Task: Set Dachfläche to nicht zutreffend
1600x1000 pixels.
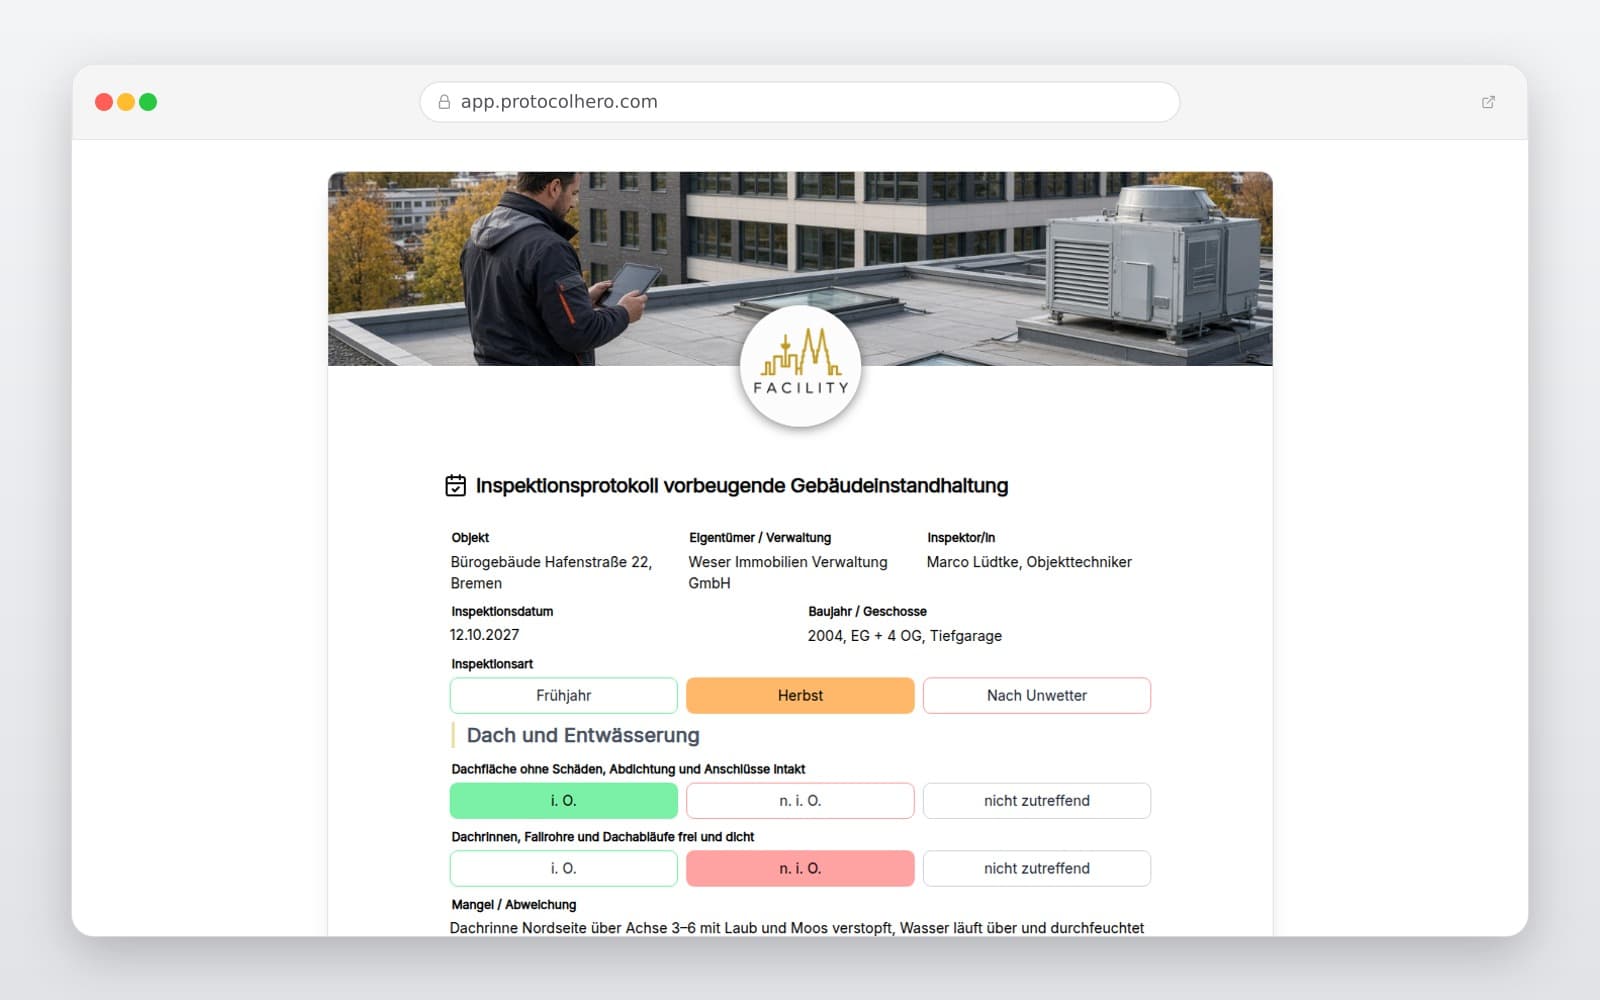Action: click(1037, 801)
